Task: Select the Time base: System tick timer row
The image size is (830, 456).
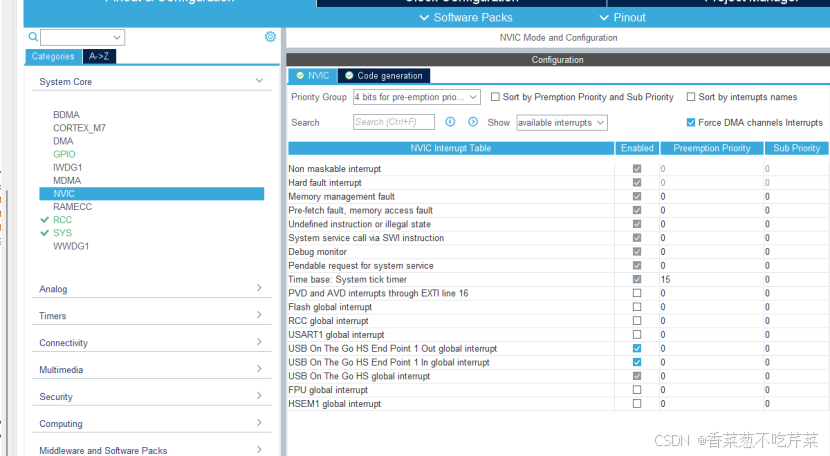Action: click(558, 279)
